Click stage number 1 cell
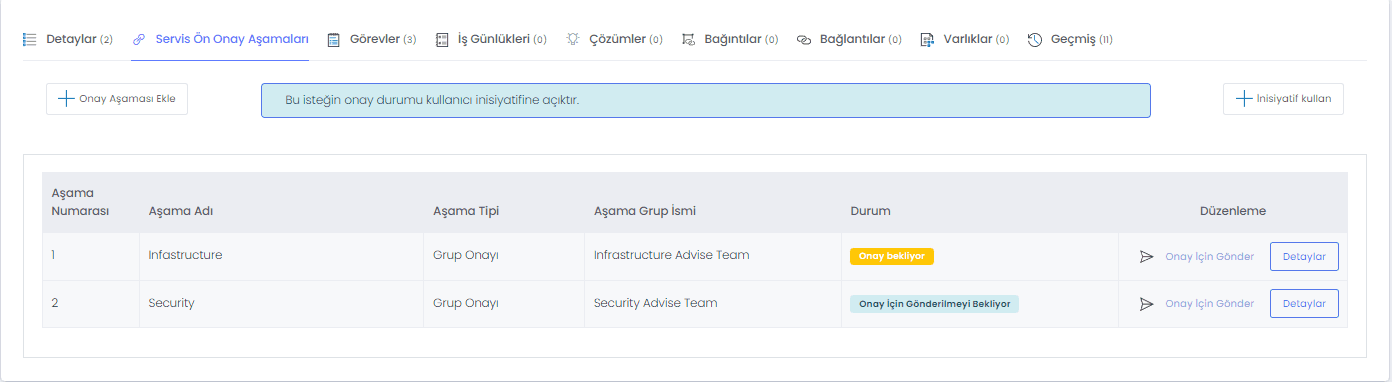The width and height of the screenshot is (1392, 382). [91, 256]
